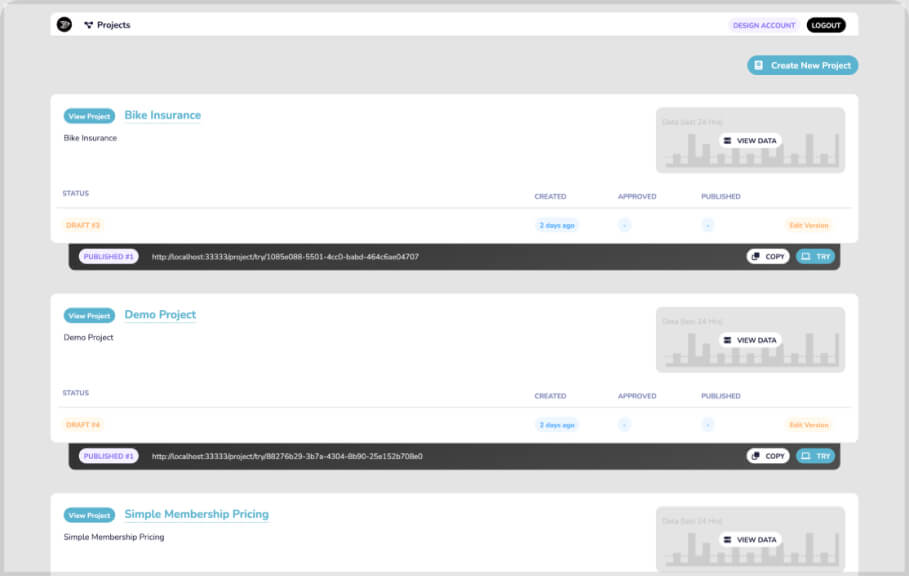Click PUBLISHED #1 badge under Bike Insurance
Screen dimensions: 909x576
108,257
